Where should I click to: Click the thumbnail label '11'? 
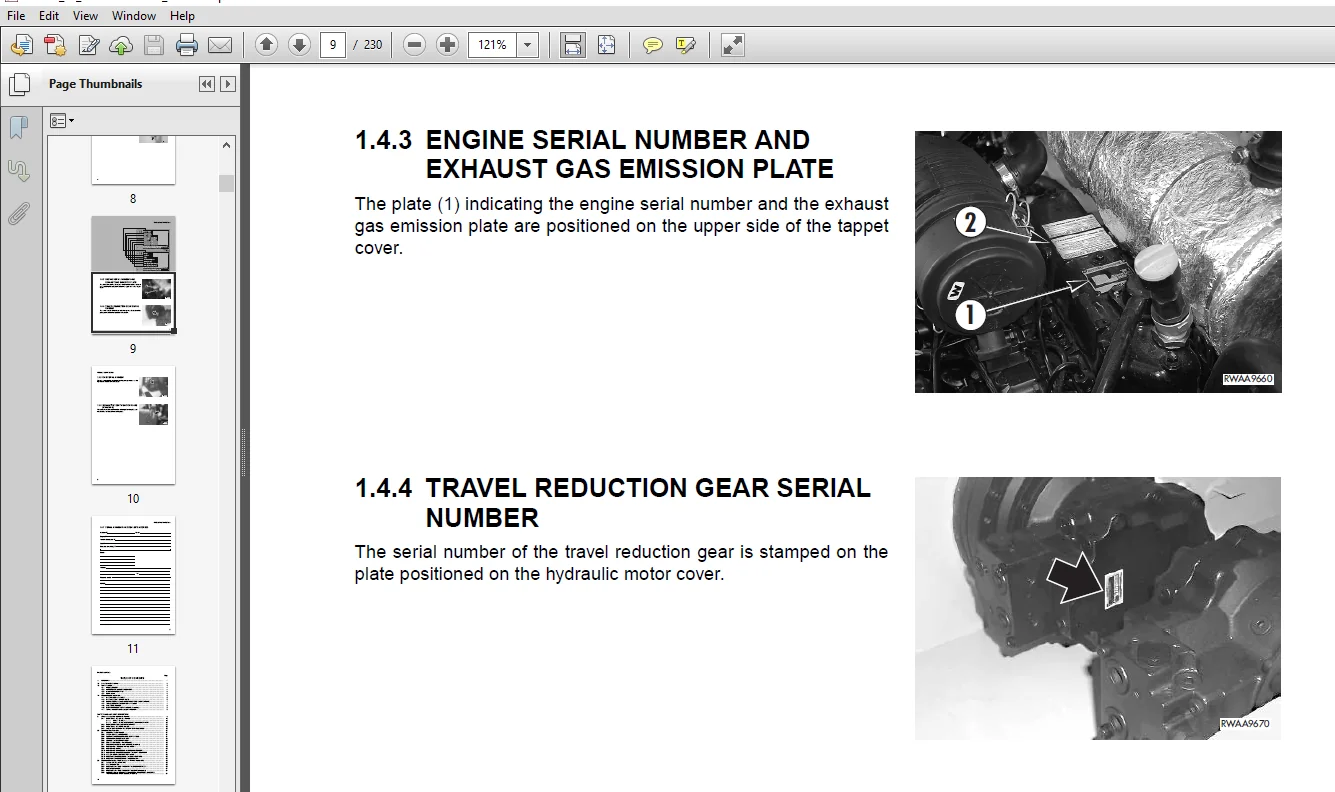pos(133,649)
